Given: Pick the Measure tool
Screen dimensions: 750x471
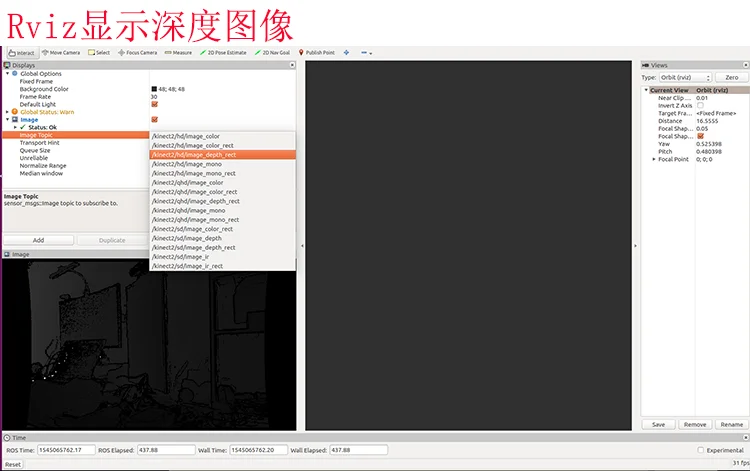Looking at the screenshot, I should [x=178, y=53].
